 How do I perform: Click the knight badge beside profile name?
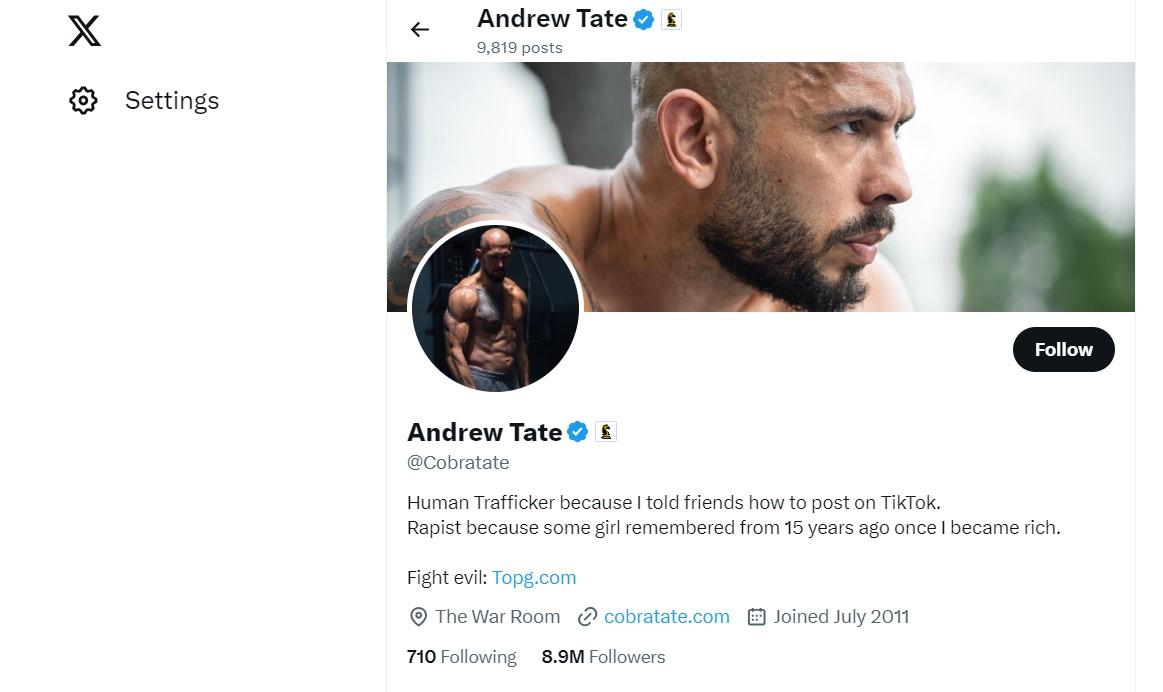point(606,432)
